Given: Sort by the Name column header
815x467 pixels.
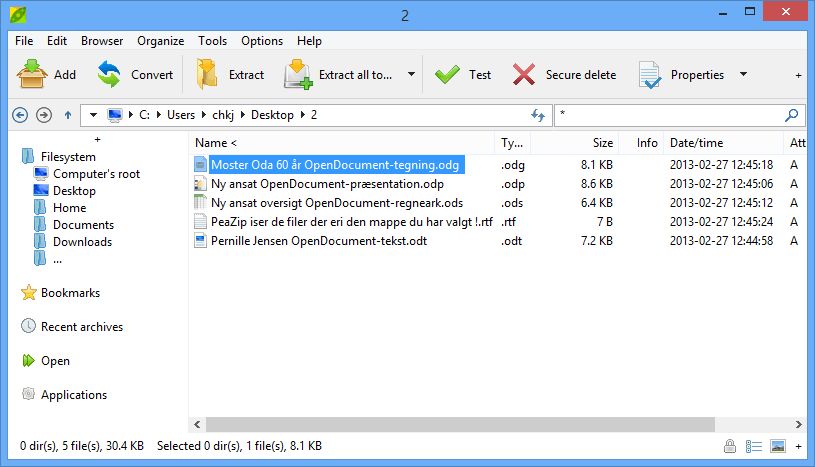Looking at the screenshot, I should point(342,142).
